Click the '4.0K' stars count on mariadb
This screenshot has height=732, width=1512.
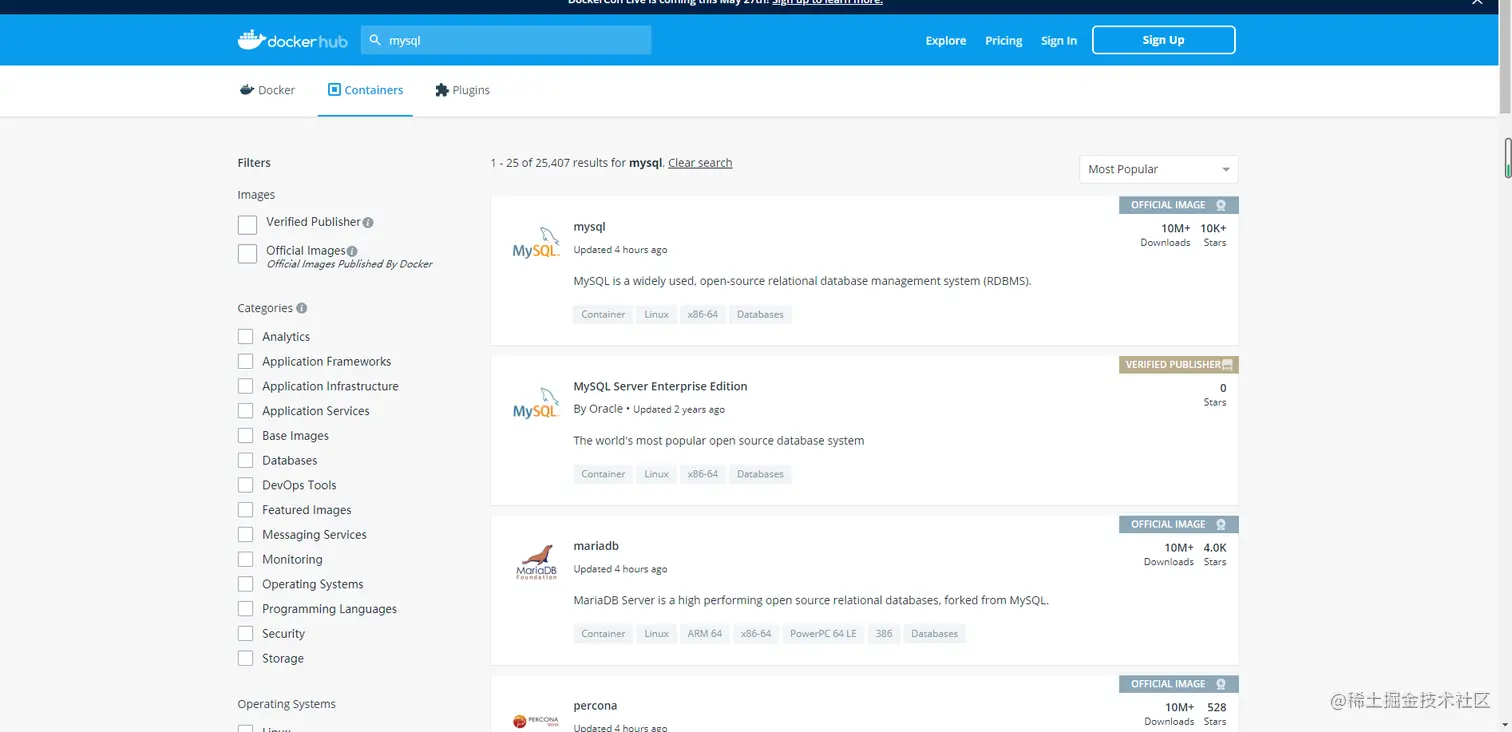click(1215, 548)
